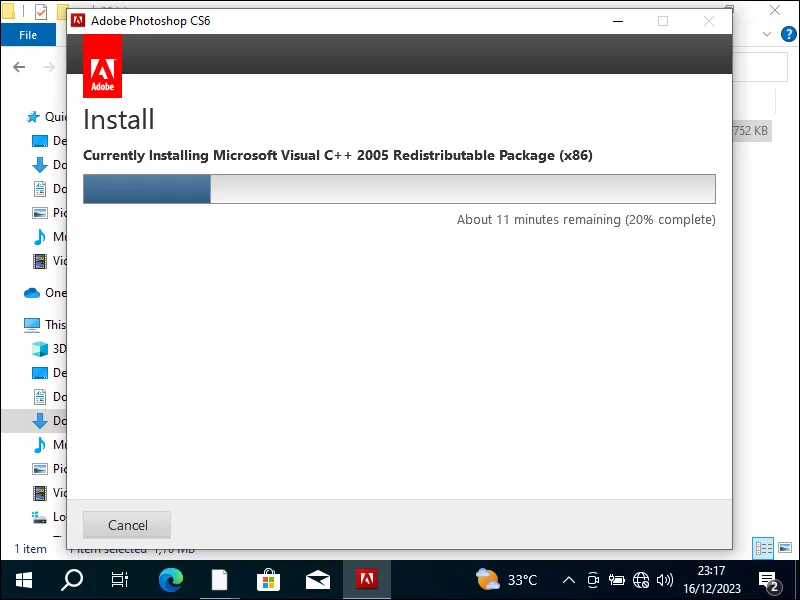Screen dimensions: 800x600
Task: Click the date and time in the tray
Action: pyautogui.click(x=723, y=578)
